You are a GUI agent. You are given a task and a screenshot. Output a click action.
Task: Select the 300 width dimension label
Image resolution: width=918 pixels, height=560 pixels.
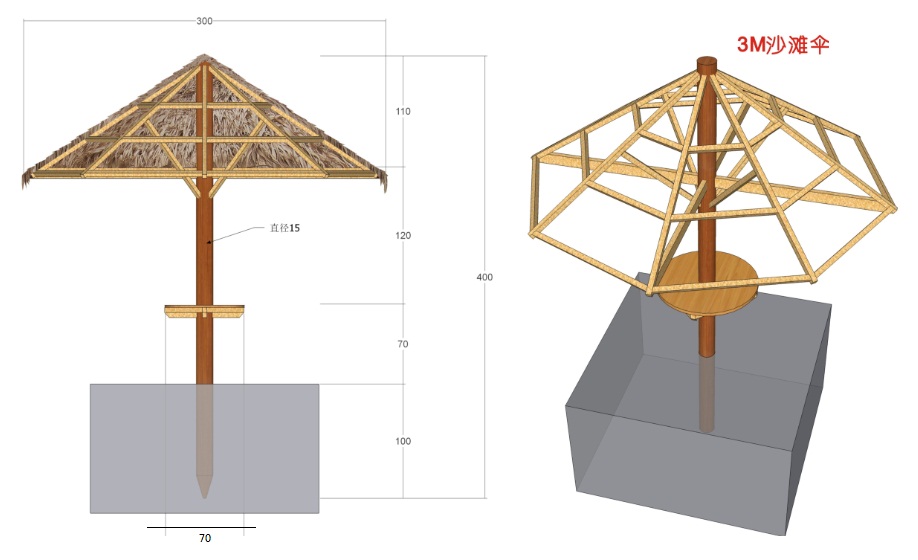coord(203,21)
